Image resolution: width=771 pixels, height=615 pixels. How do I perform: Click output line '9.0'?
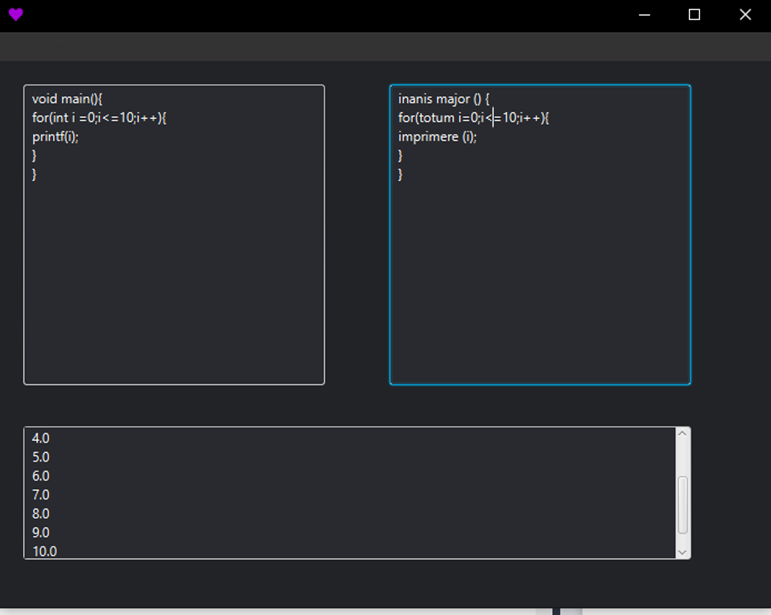[x=41, y=532]
